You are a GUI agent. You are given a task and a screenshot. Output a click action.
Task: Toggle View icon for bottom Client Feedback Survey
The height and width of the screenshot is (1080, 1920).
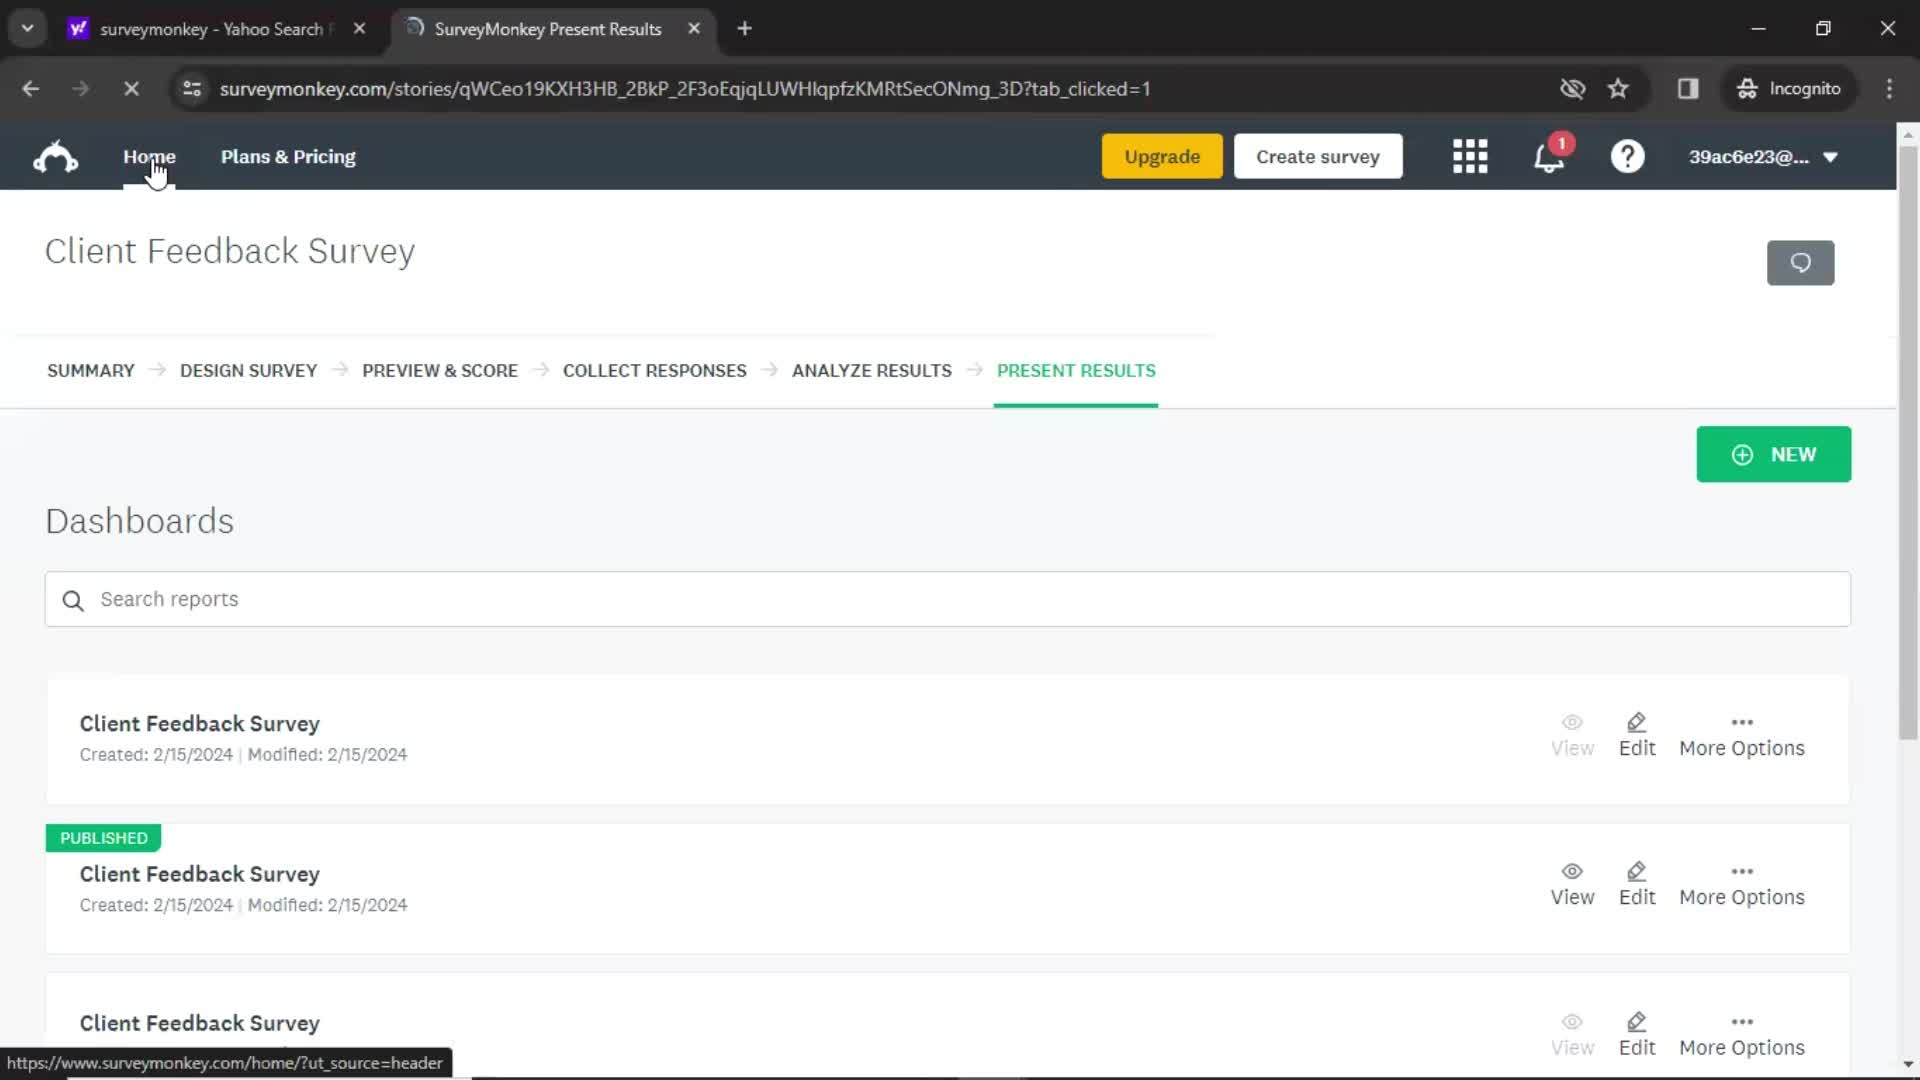point(1572,1022)
